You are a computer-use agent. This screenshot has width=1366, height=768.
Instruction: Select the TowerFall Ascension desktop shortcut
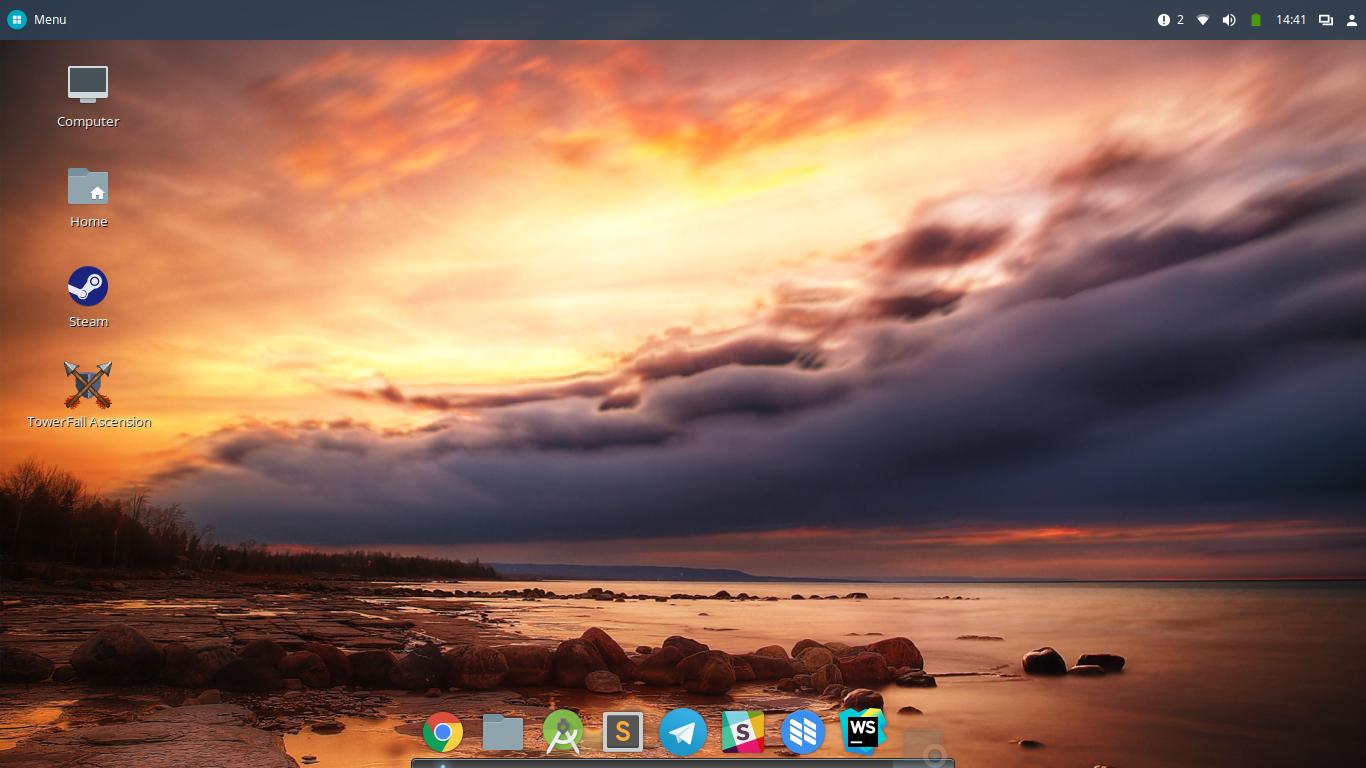(88, 395)
